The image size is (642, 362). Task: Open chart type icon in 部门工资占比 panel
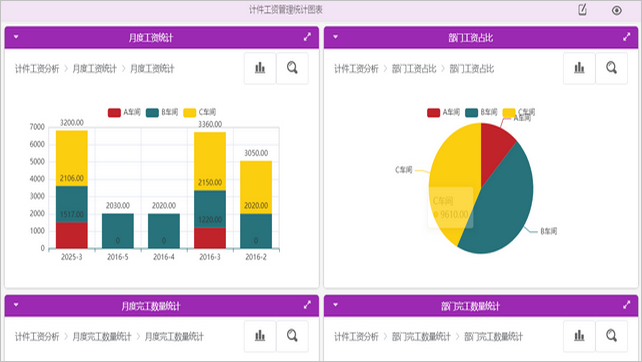579,68
